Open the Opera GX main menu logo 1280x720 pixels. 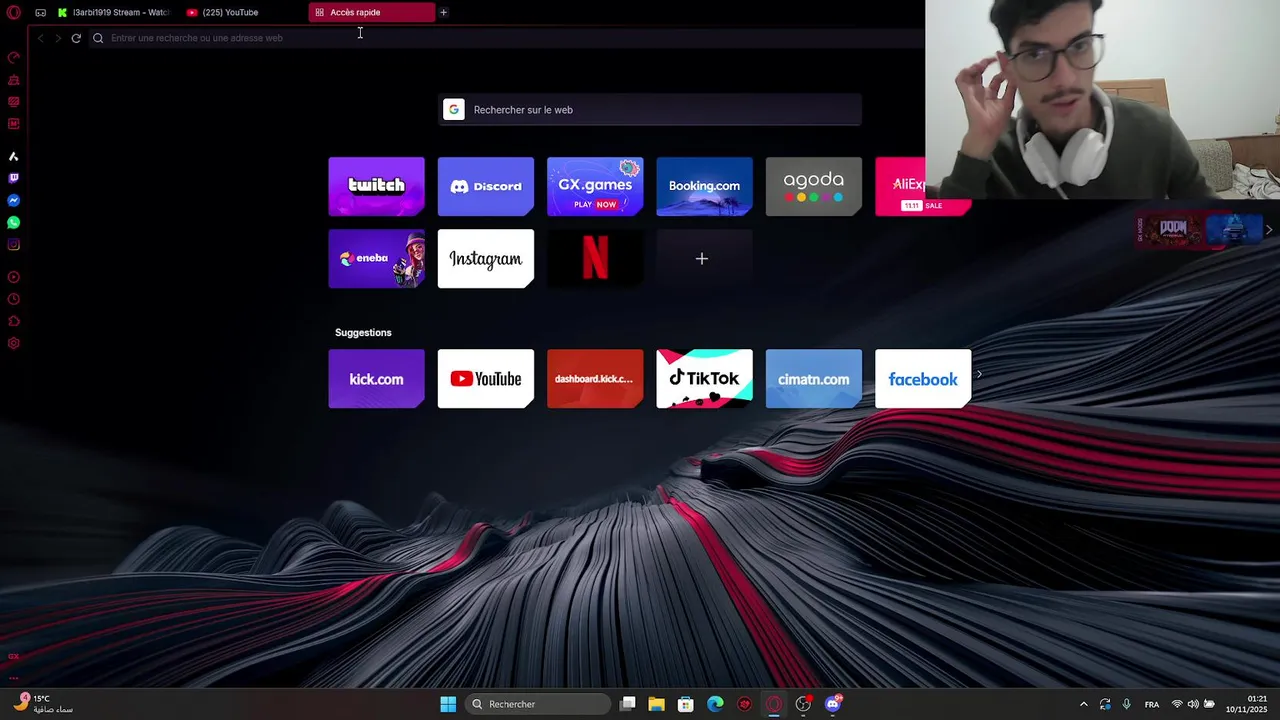(x=14, y=12)
